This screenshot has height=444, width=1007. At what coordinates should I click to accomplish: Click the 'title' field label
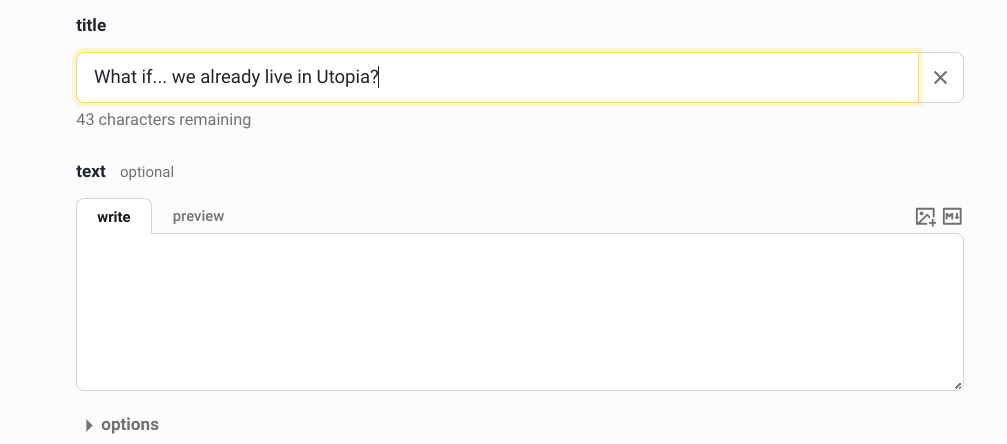(91, 26)
